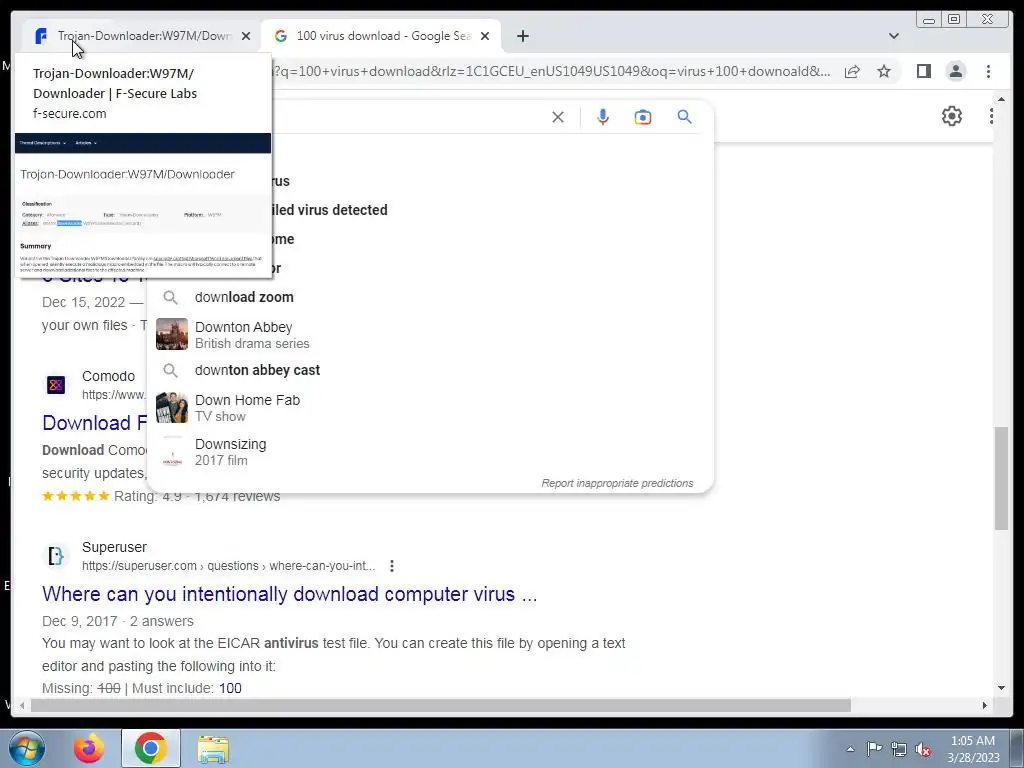Screen dimensions: 1024x768
Task: Click the vertical scrollbar up arrow
Action: tap(1001, 99)
